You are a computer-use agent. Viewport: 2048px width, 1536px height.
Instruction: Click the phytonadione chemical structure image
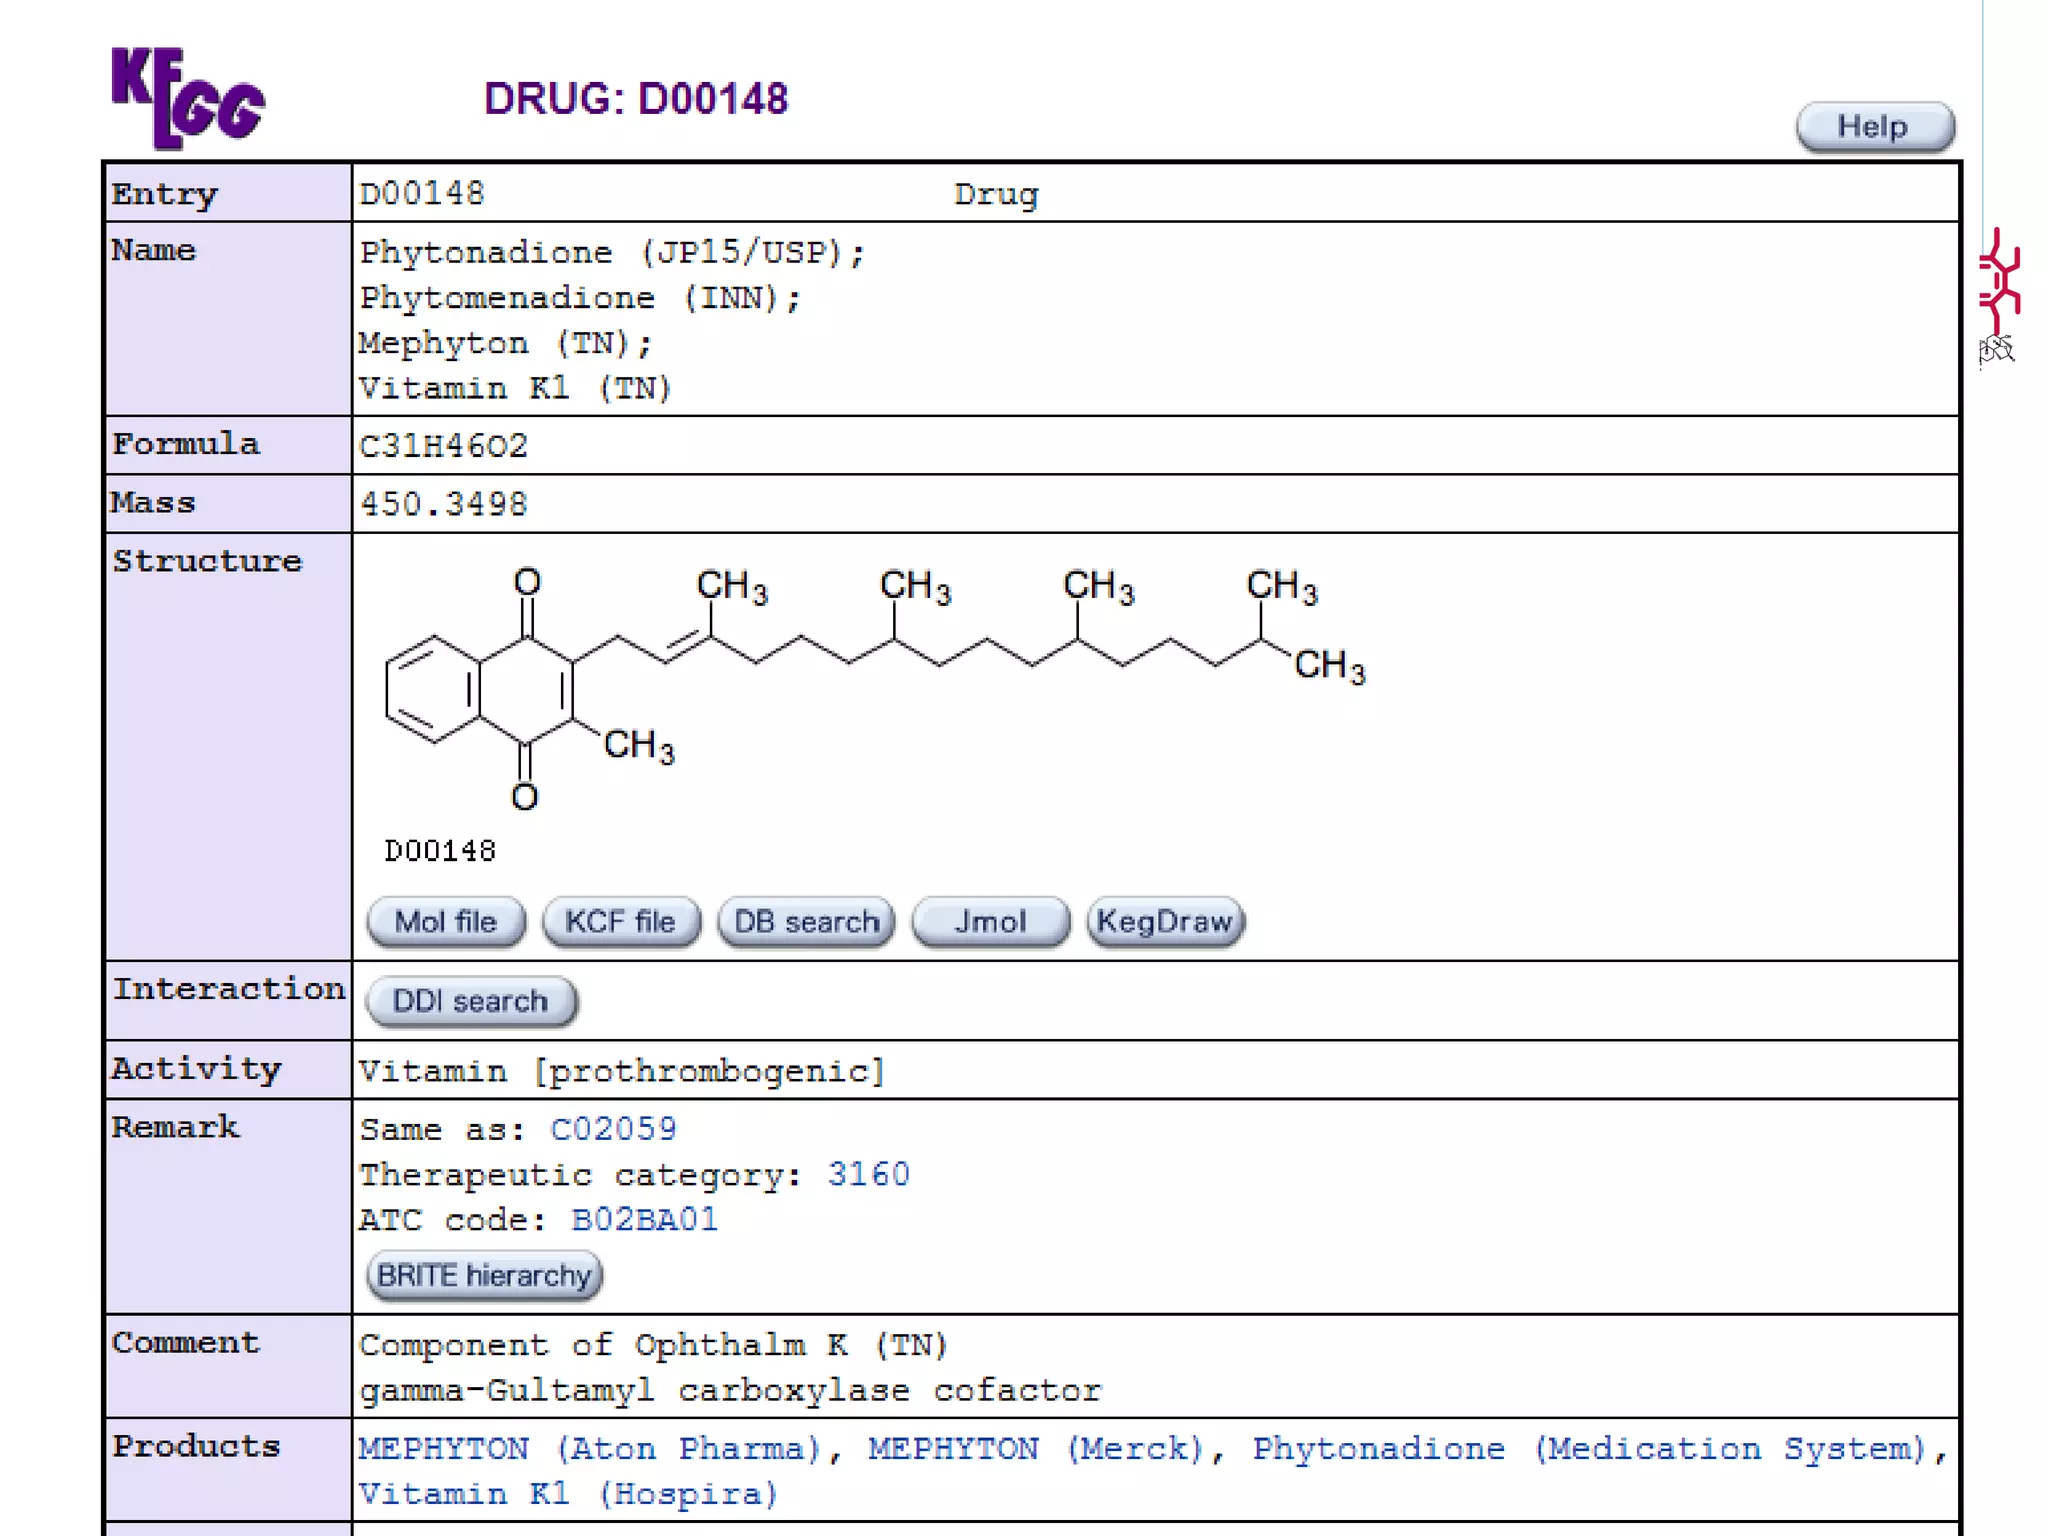click(875, 690)
